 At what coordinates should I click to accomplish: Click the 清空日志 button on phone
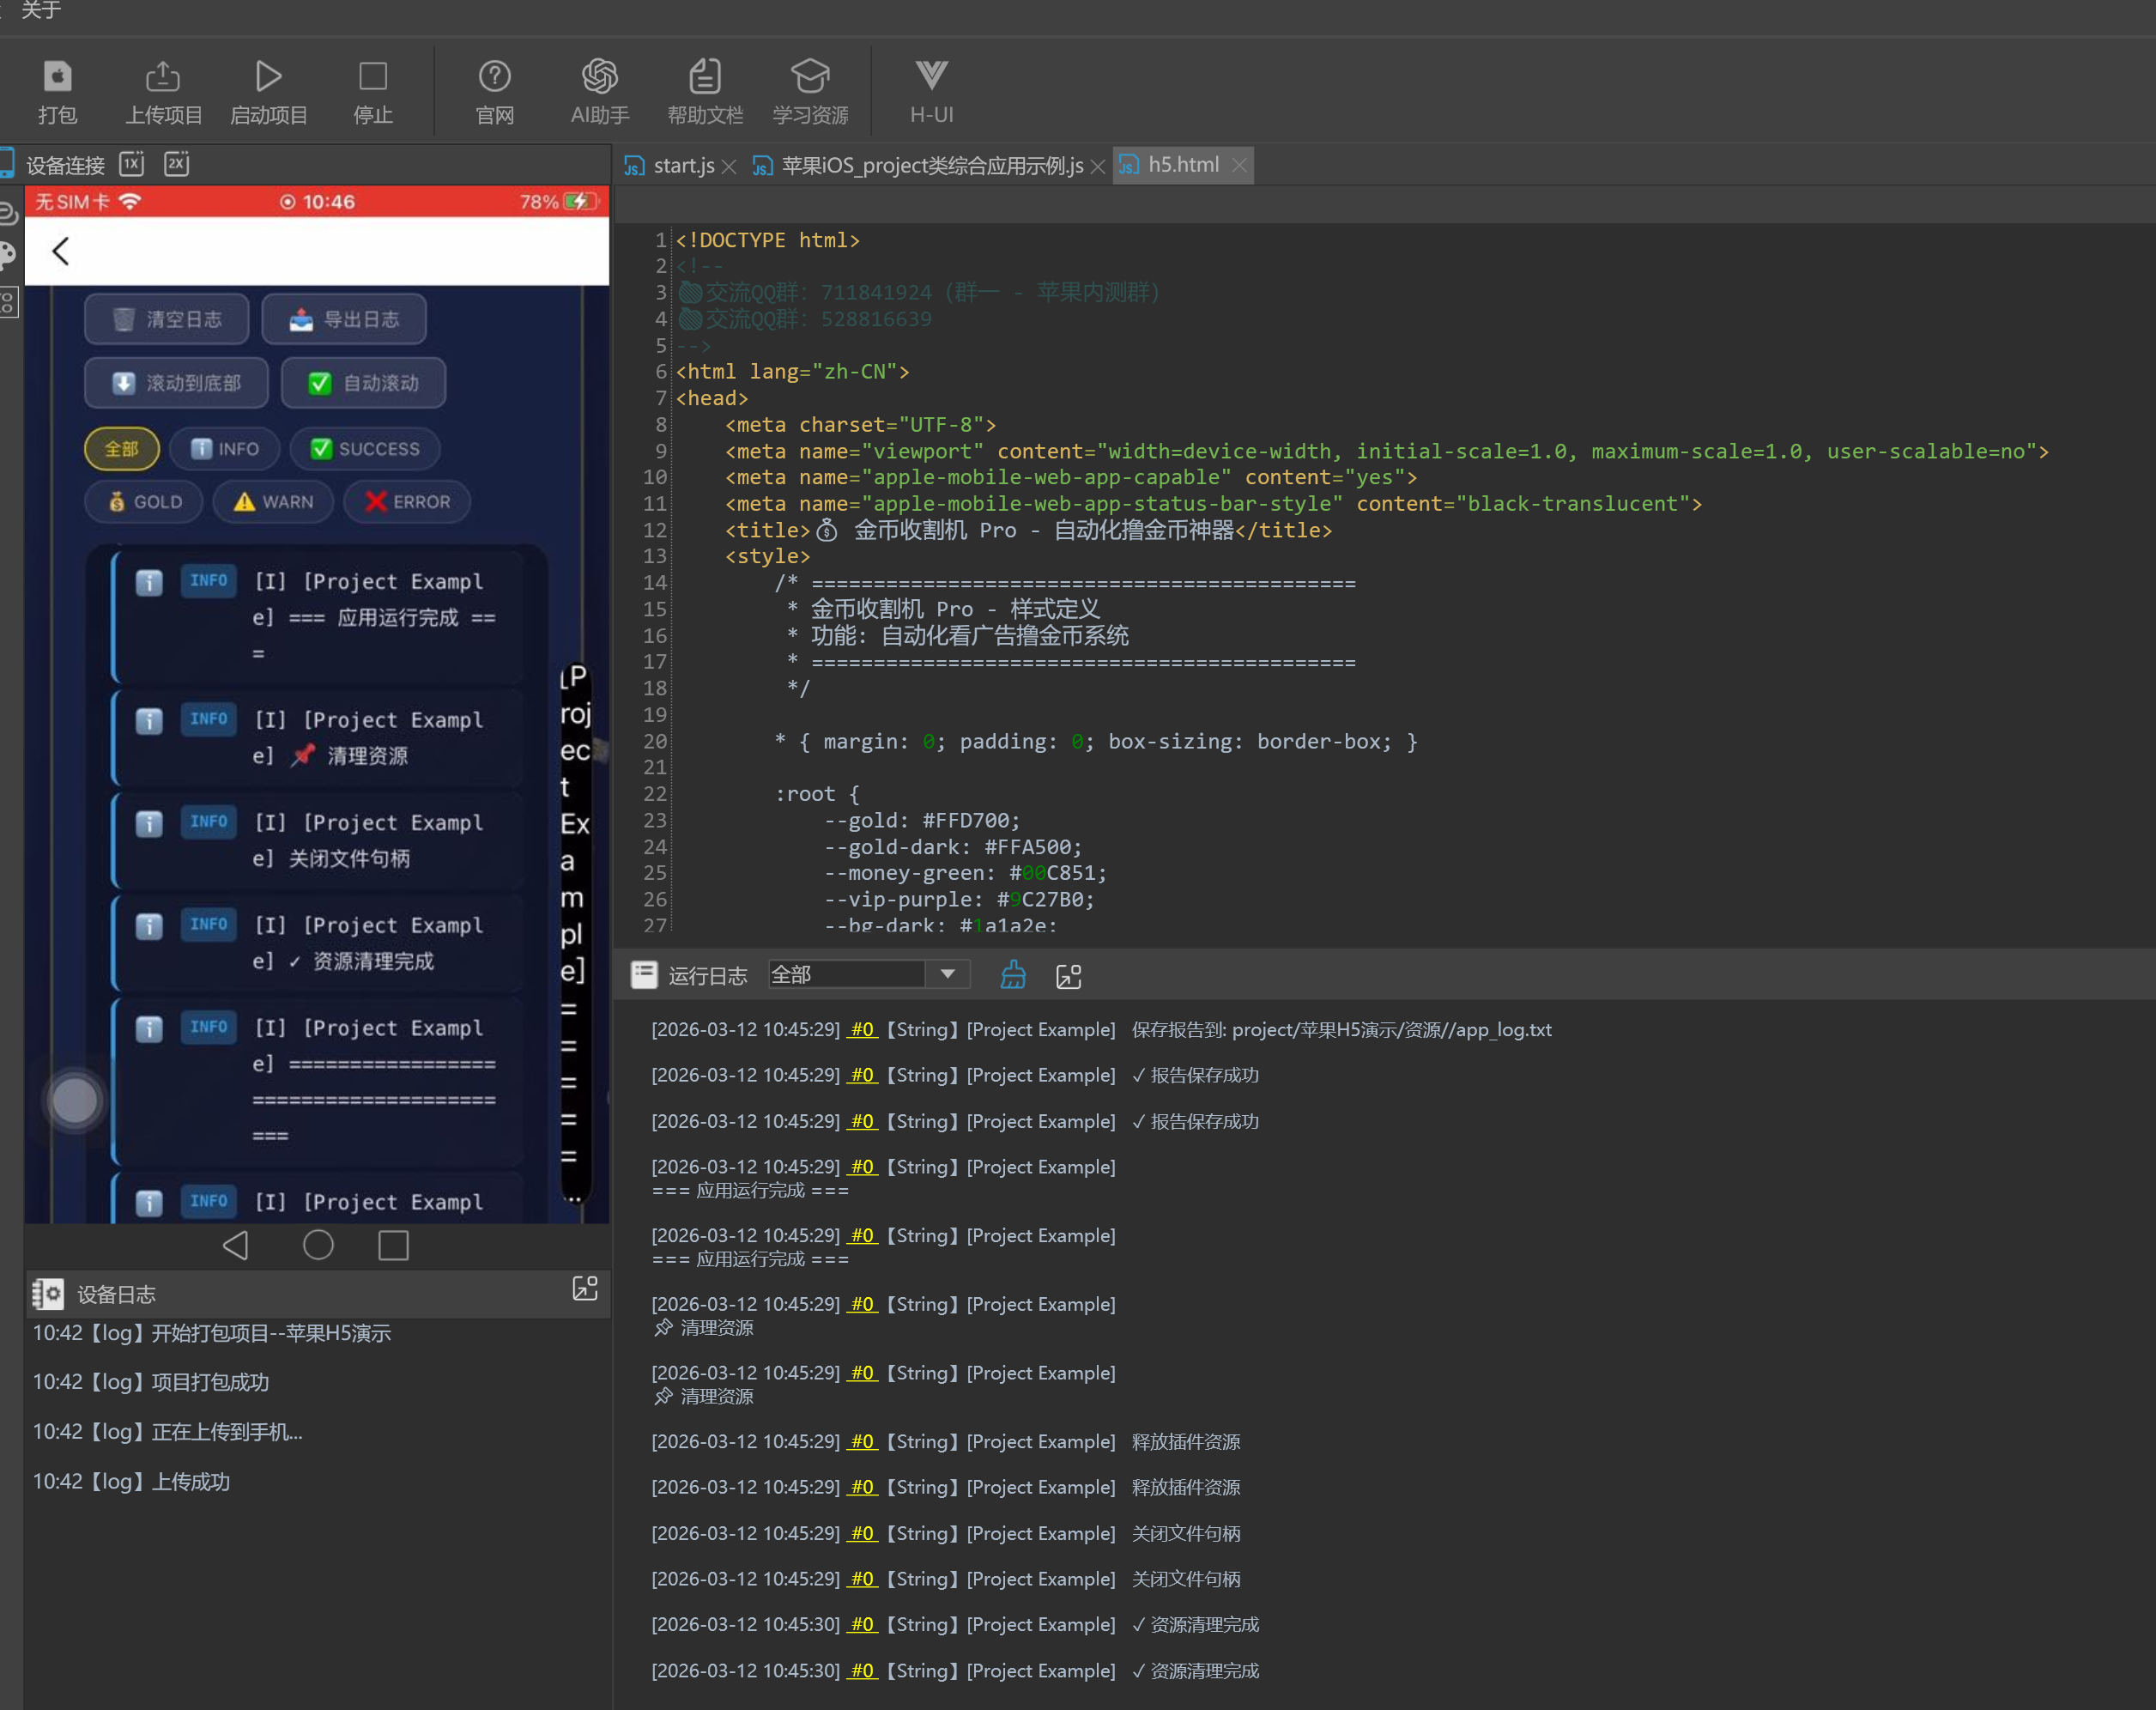click(167, 320)
